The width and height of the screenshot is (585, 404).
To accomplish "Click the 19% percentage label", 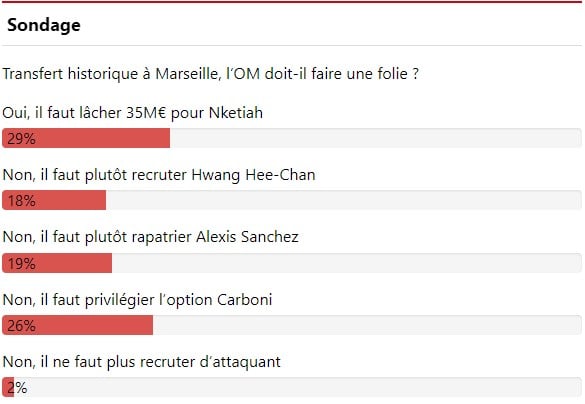I will 21,264.
